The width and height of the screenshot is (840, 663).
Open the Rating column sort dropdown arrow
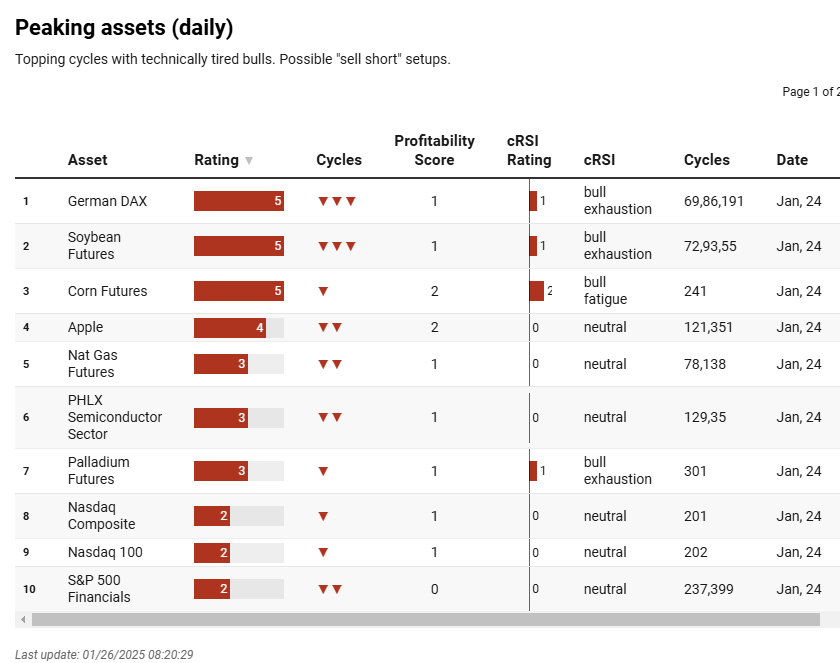248,160
